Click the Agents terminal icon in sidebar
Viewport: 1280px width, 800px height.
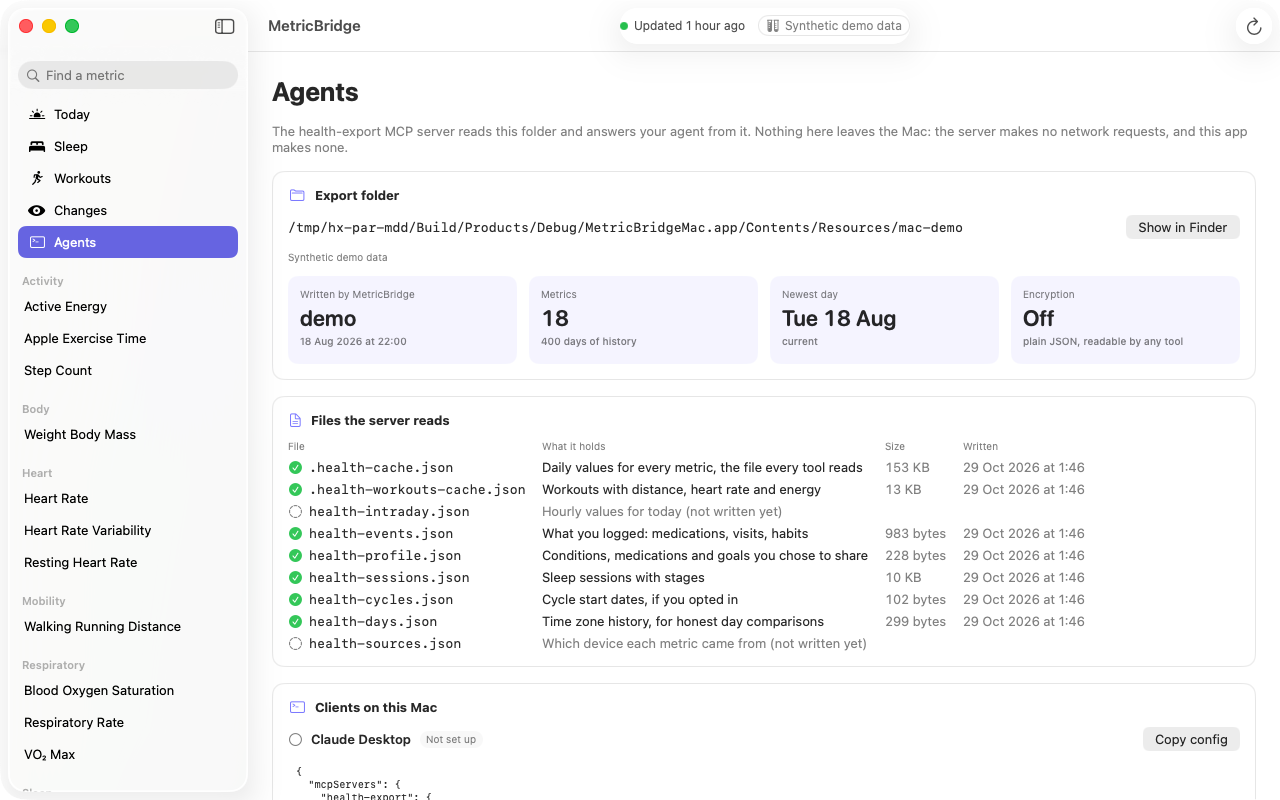[37, 242]
